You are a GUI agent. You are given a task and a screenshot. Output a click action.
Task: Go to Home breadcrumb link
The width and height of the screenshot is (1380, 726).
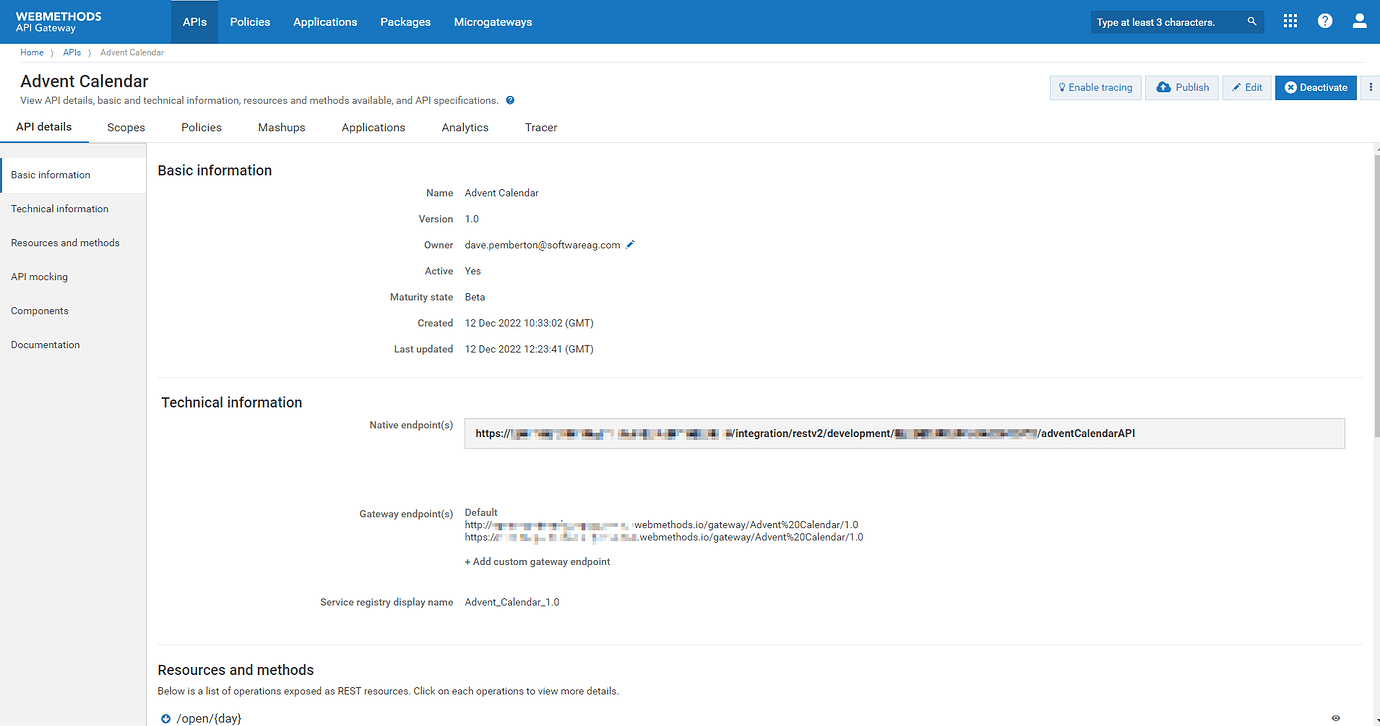click(32, 52)
